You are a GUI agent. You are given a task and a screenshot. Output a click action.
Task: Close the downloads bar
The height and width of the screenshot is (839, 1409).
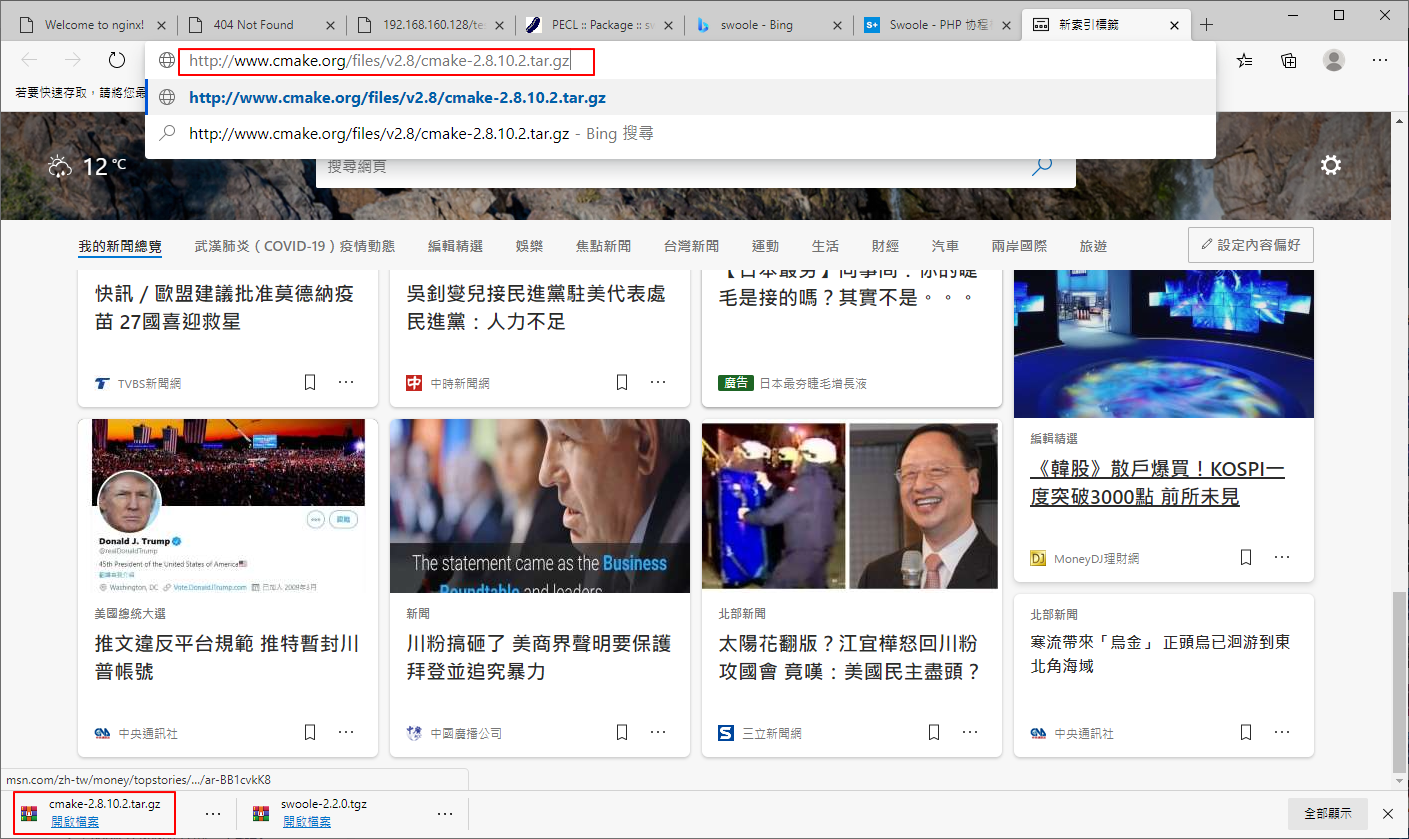(x=1387, y=814)
